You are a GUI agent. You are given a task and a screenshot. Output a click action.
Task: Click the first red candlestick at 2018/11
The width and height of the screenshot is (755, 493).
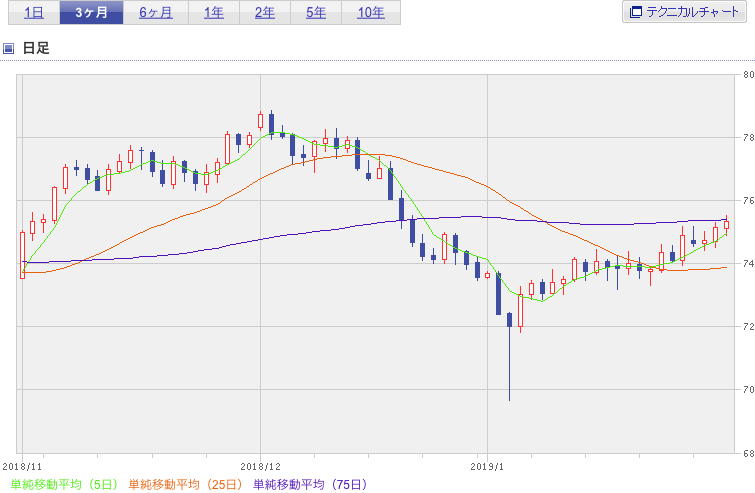point(23,255)
